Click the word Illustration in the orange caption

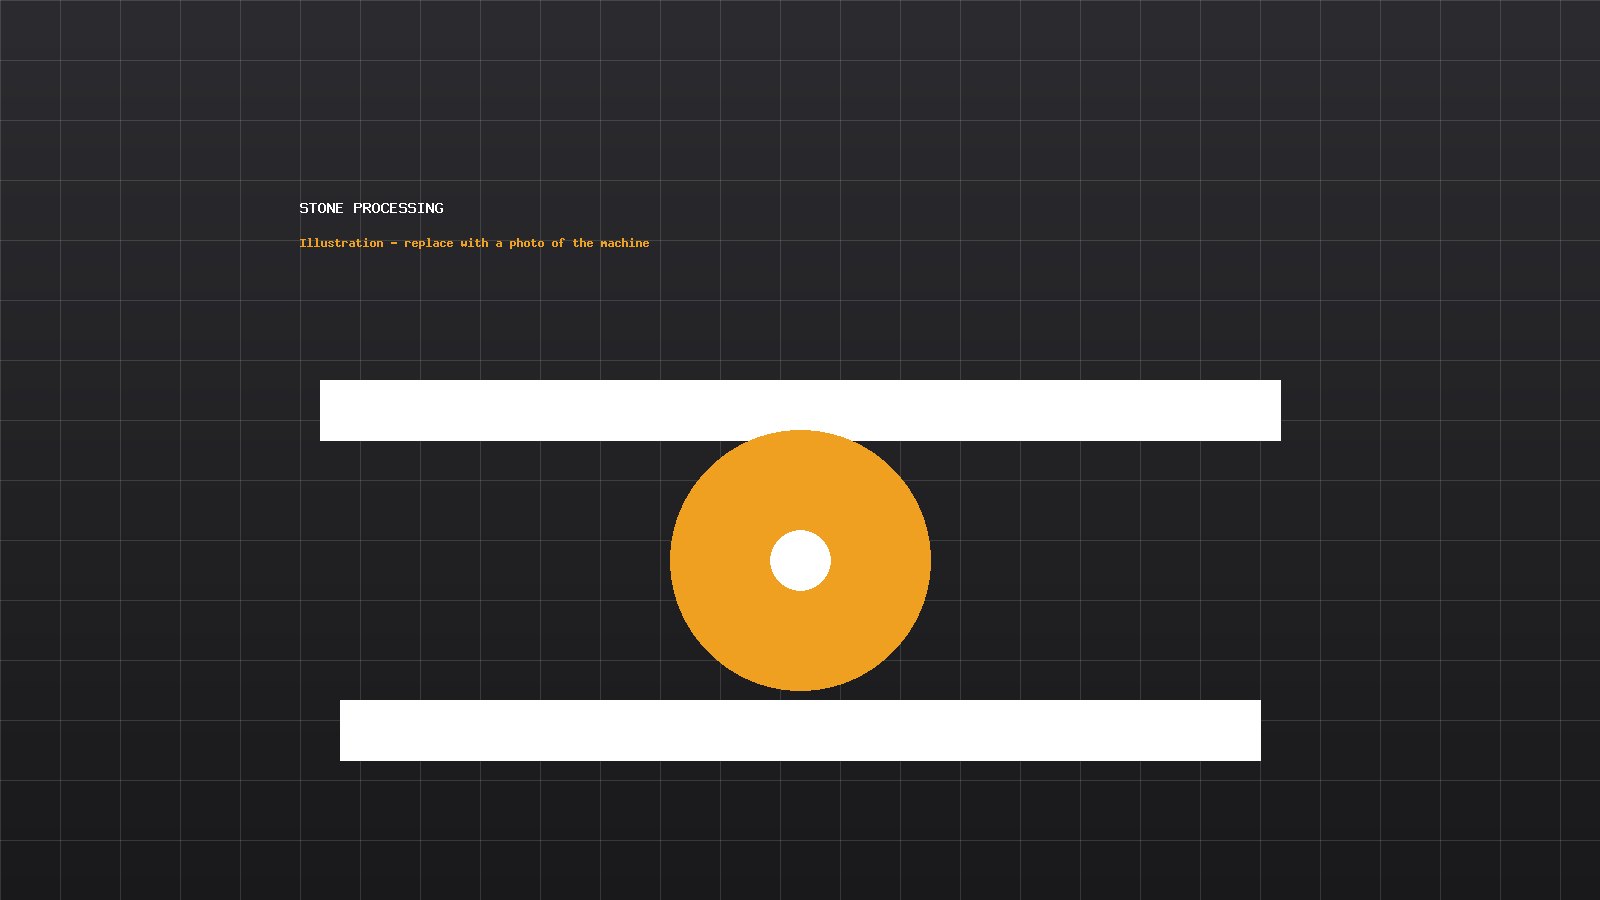341,243
